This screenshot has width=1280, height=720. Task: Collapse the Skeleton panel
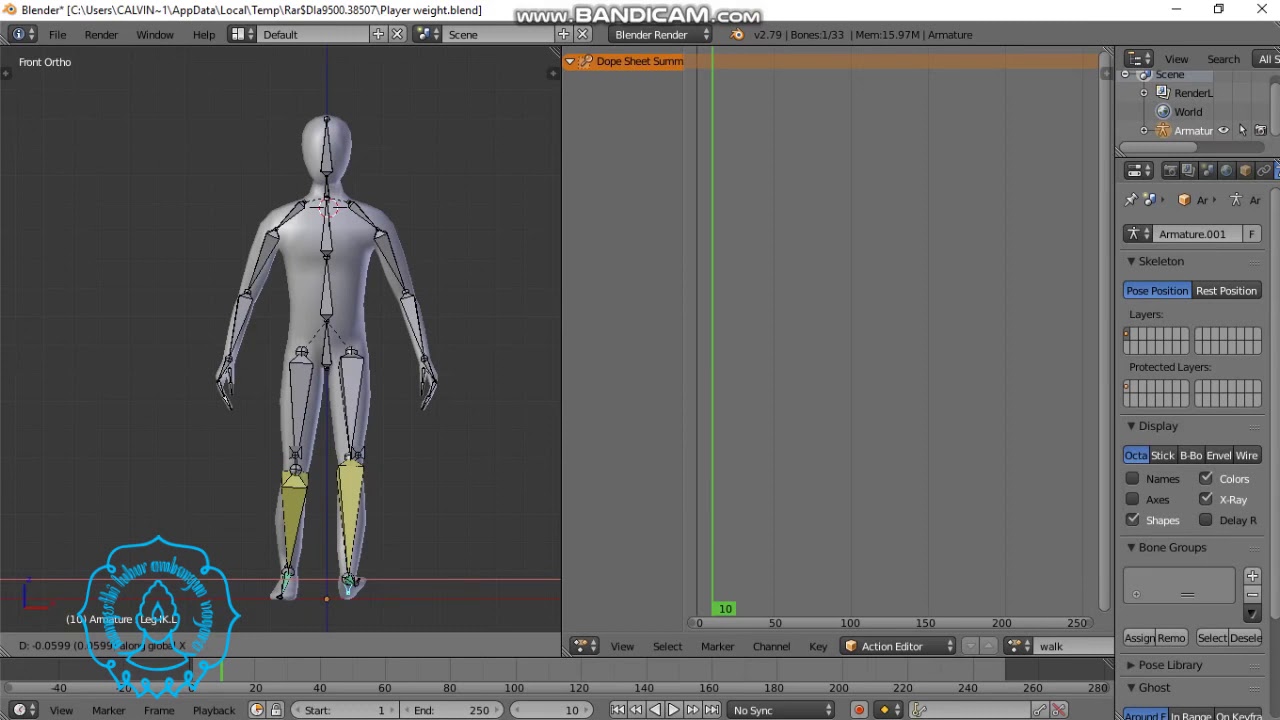(1131, 261)
